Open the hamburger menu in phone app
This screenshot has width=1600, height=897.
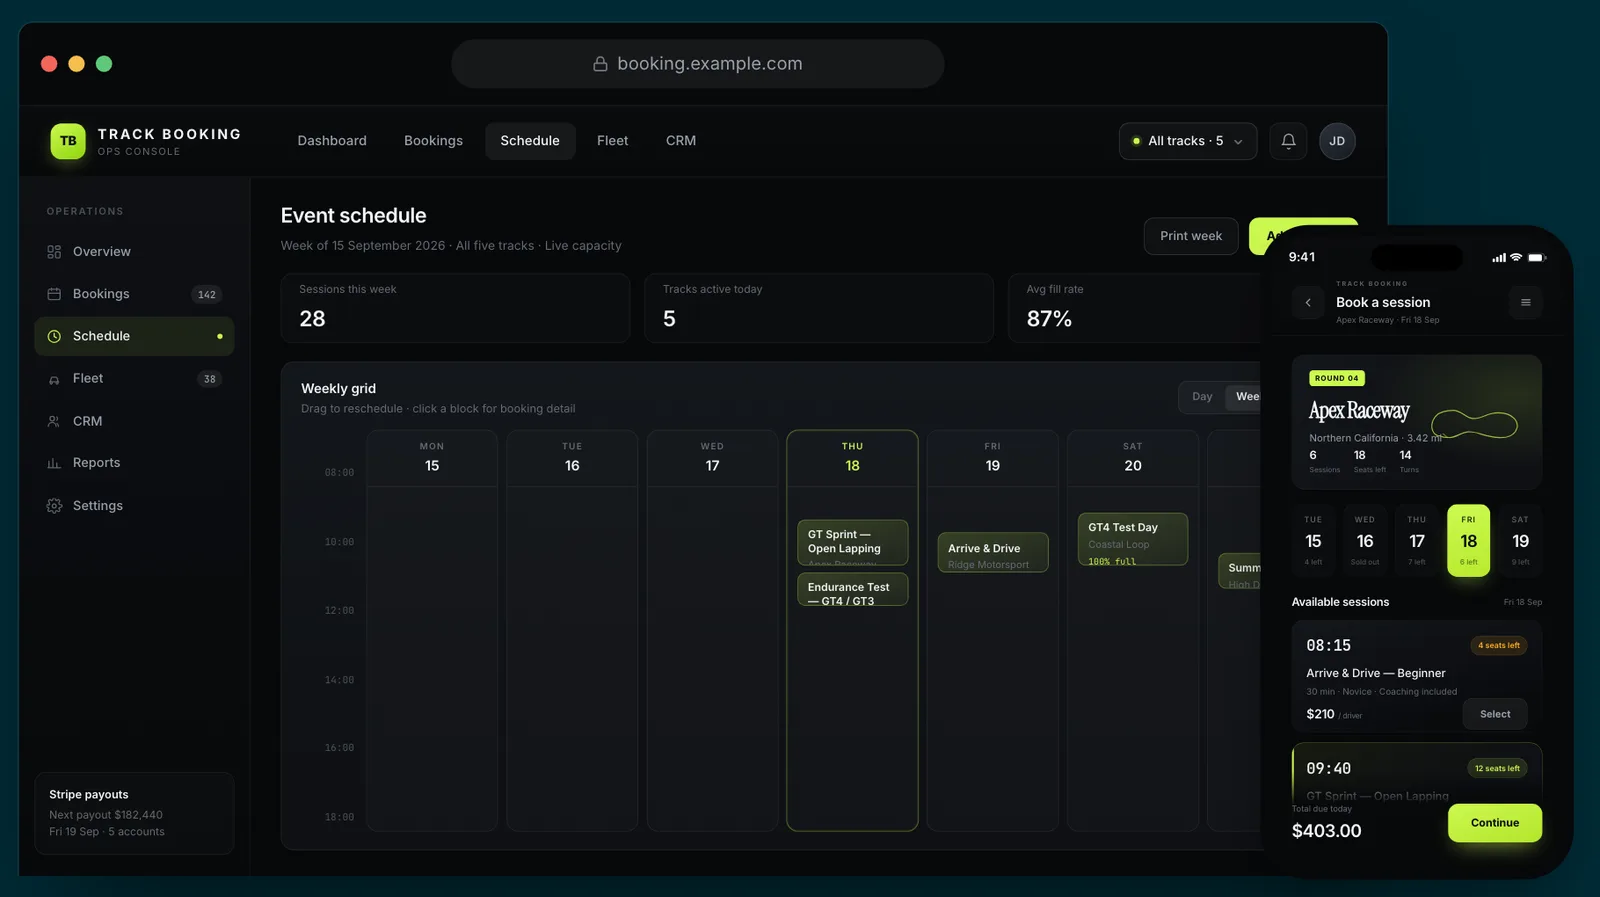pos(1525,302)
